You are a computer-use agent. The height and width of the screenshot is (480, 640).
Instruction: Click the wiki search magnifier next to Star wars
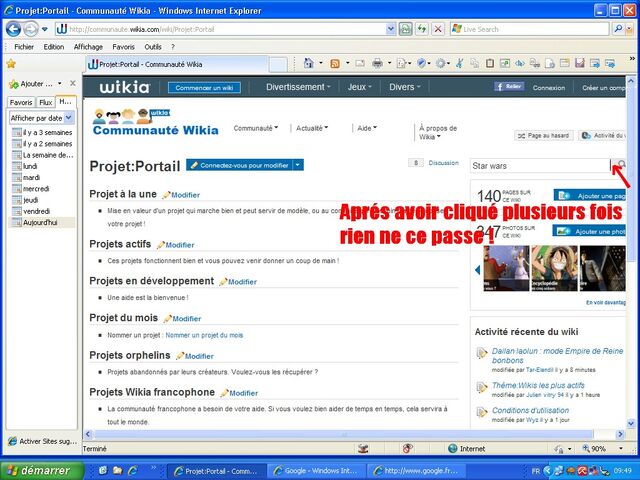coord(621,164)
